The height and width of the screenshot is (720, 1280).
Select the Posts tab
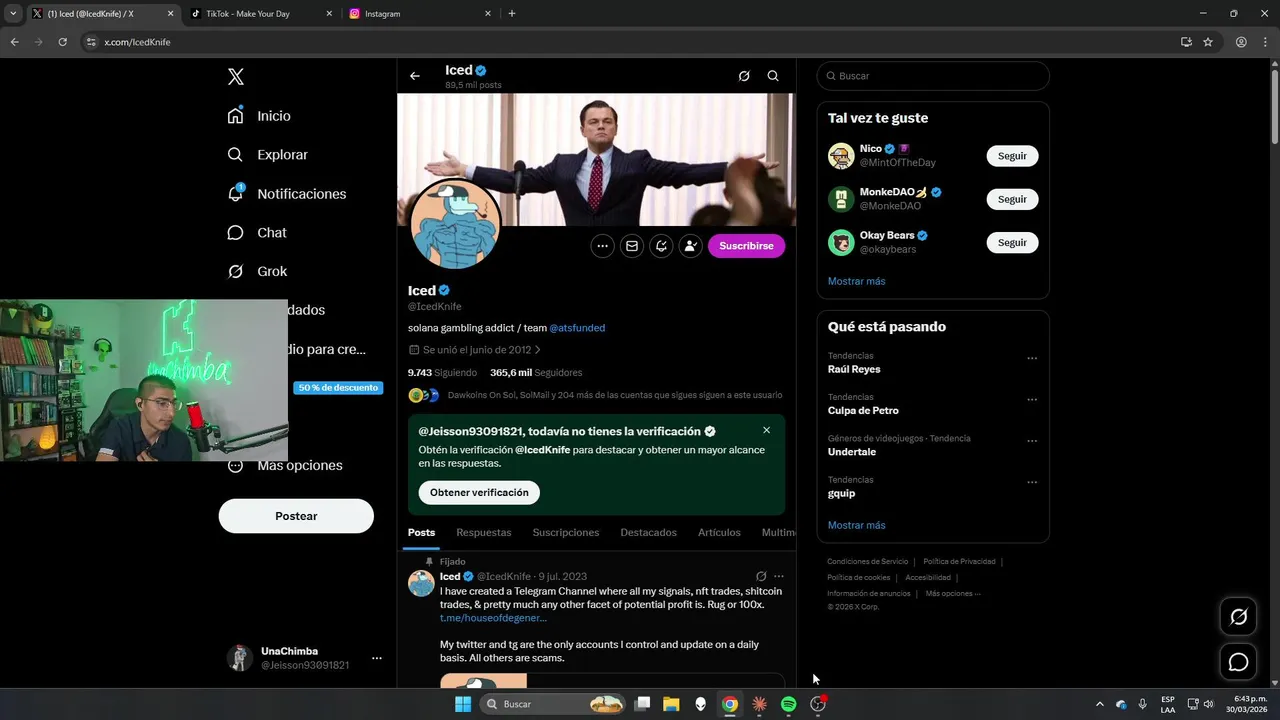click(x=421, y=533)
